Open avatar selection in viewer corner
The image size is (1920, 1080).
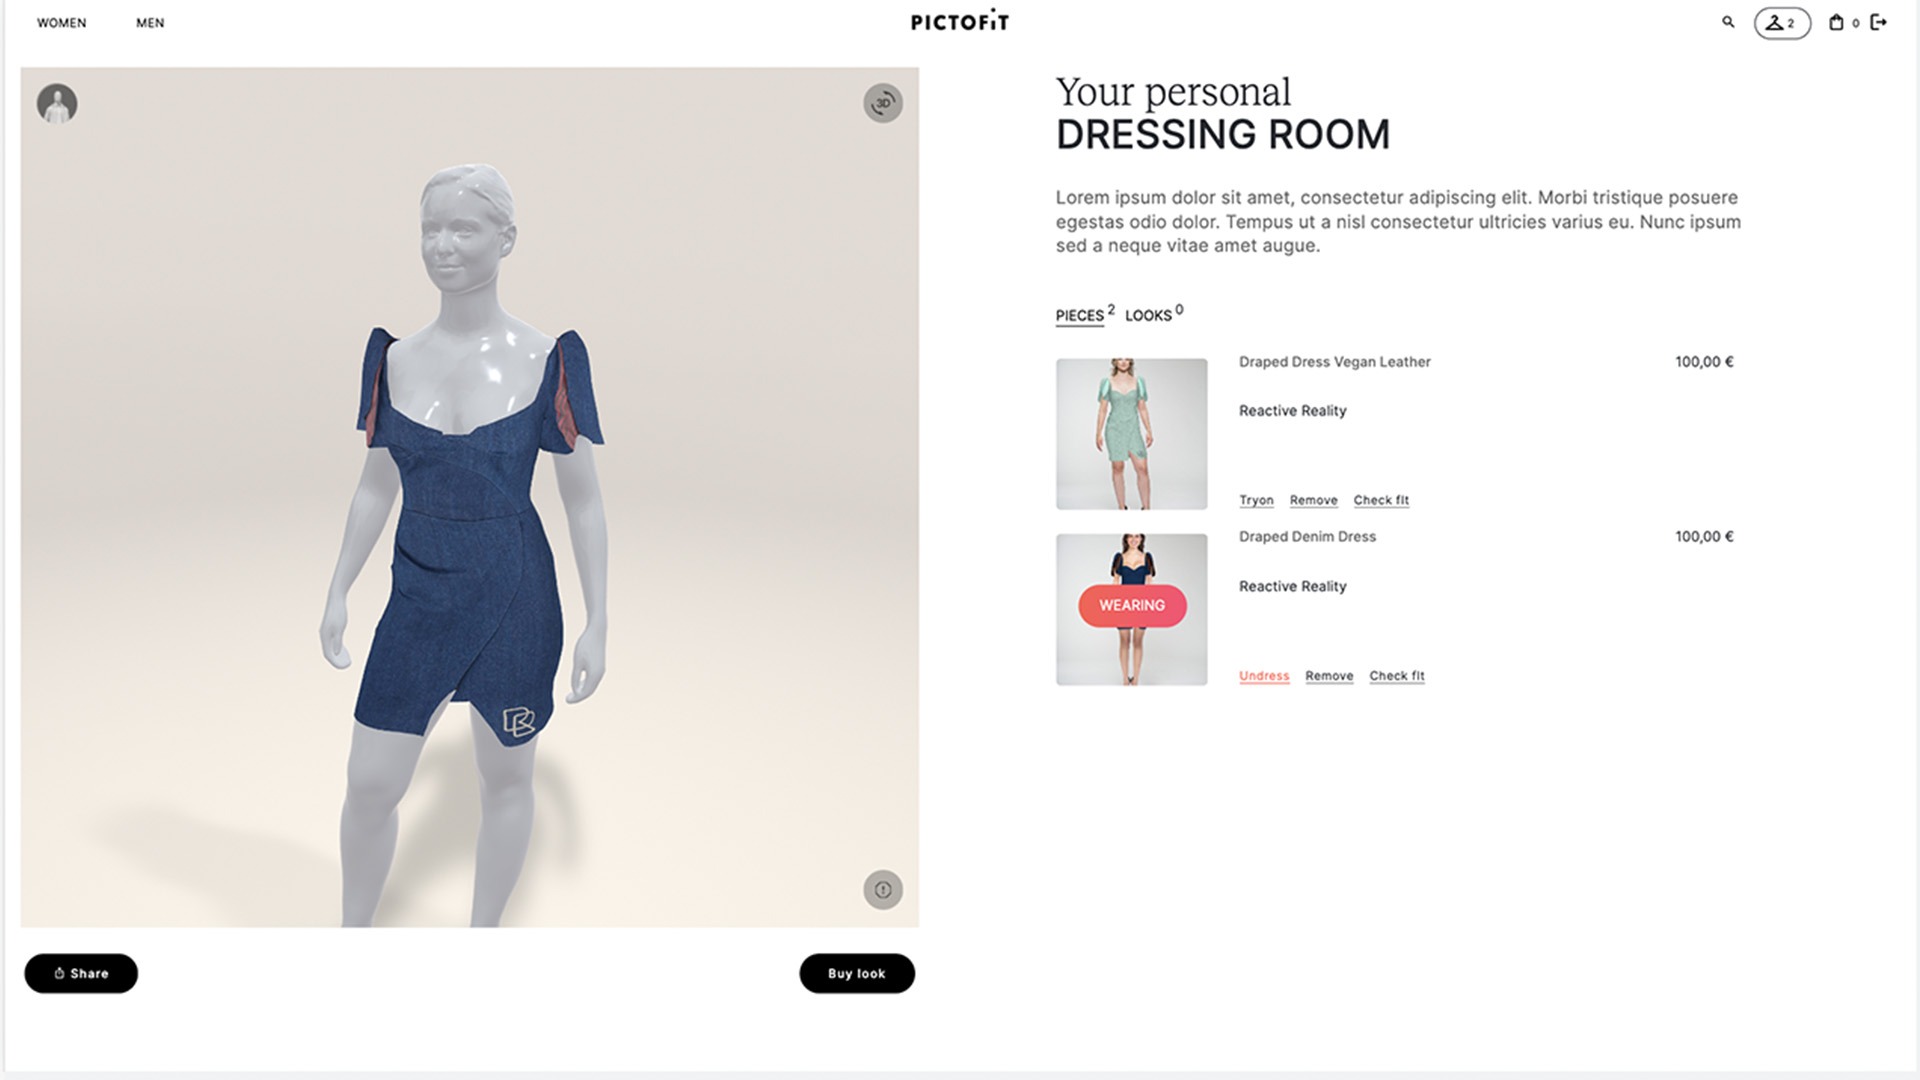pos(57,103)
